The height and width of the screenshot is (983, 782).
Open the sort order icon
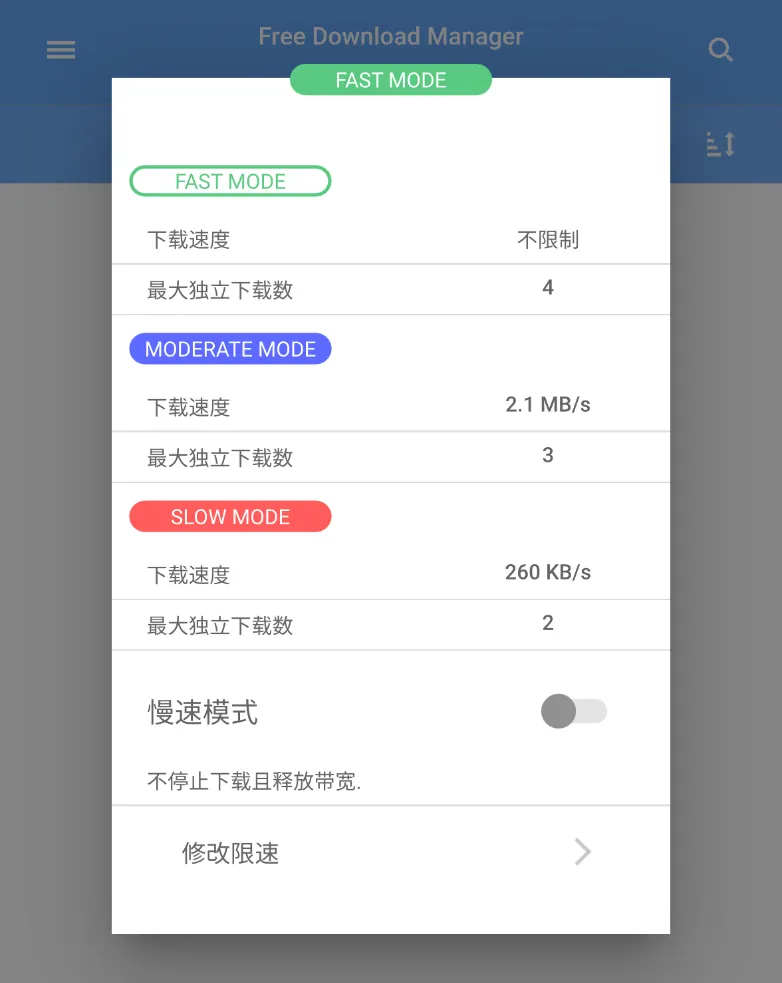coord(721,144)
